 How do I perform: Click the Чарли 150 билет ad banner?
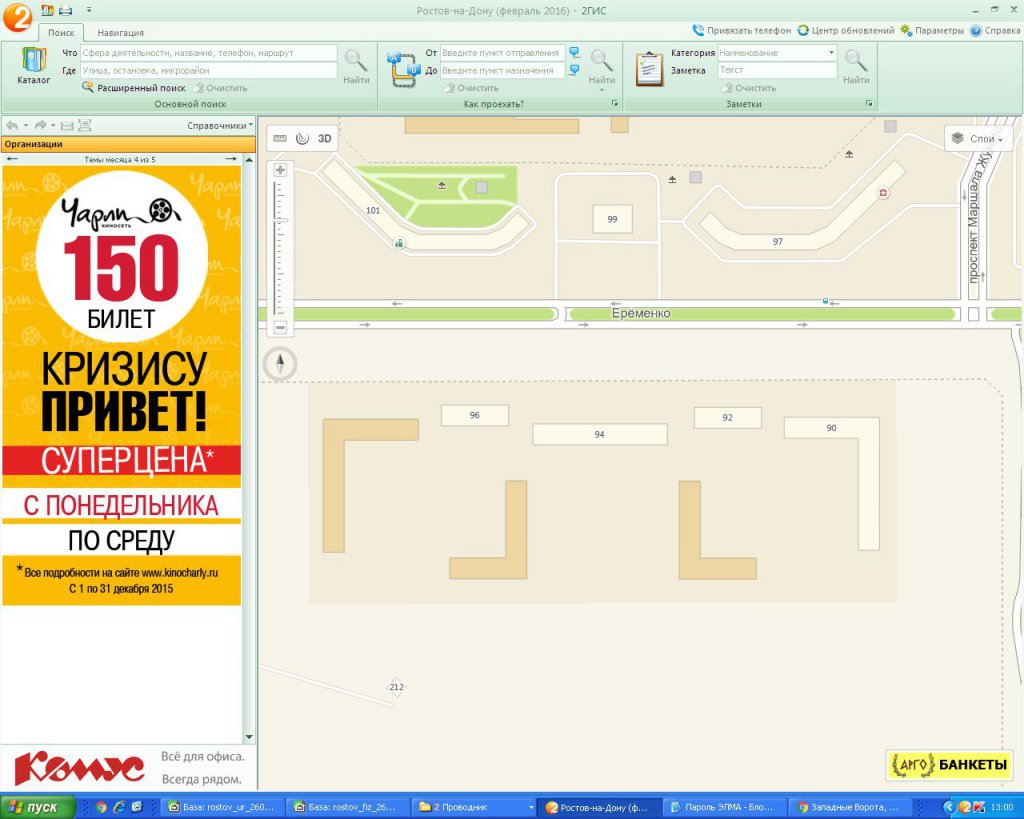point(121,385)
